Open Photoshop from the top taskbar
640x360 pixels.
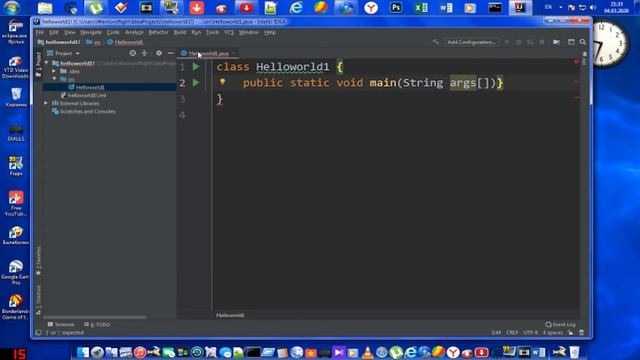[396, 7]
